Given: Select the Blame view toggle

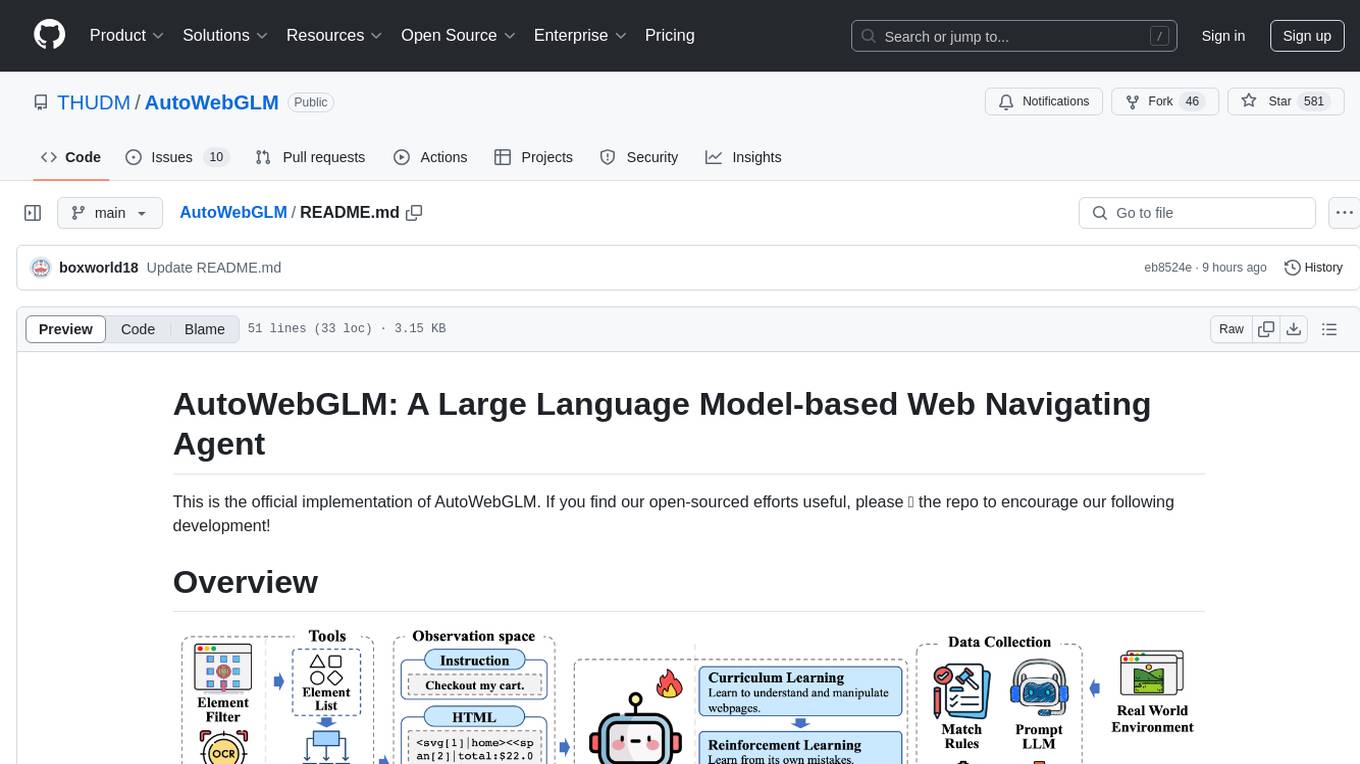Looking at the screenshot, I should [205, 329].
